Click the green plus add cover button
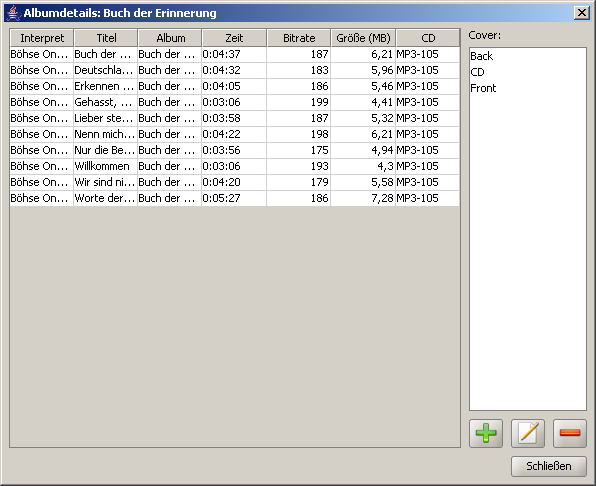This screenshot has width=596, height=486. [x=486, y=434]
